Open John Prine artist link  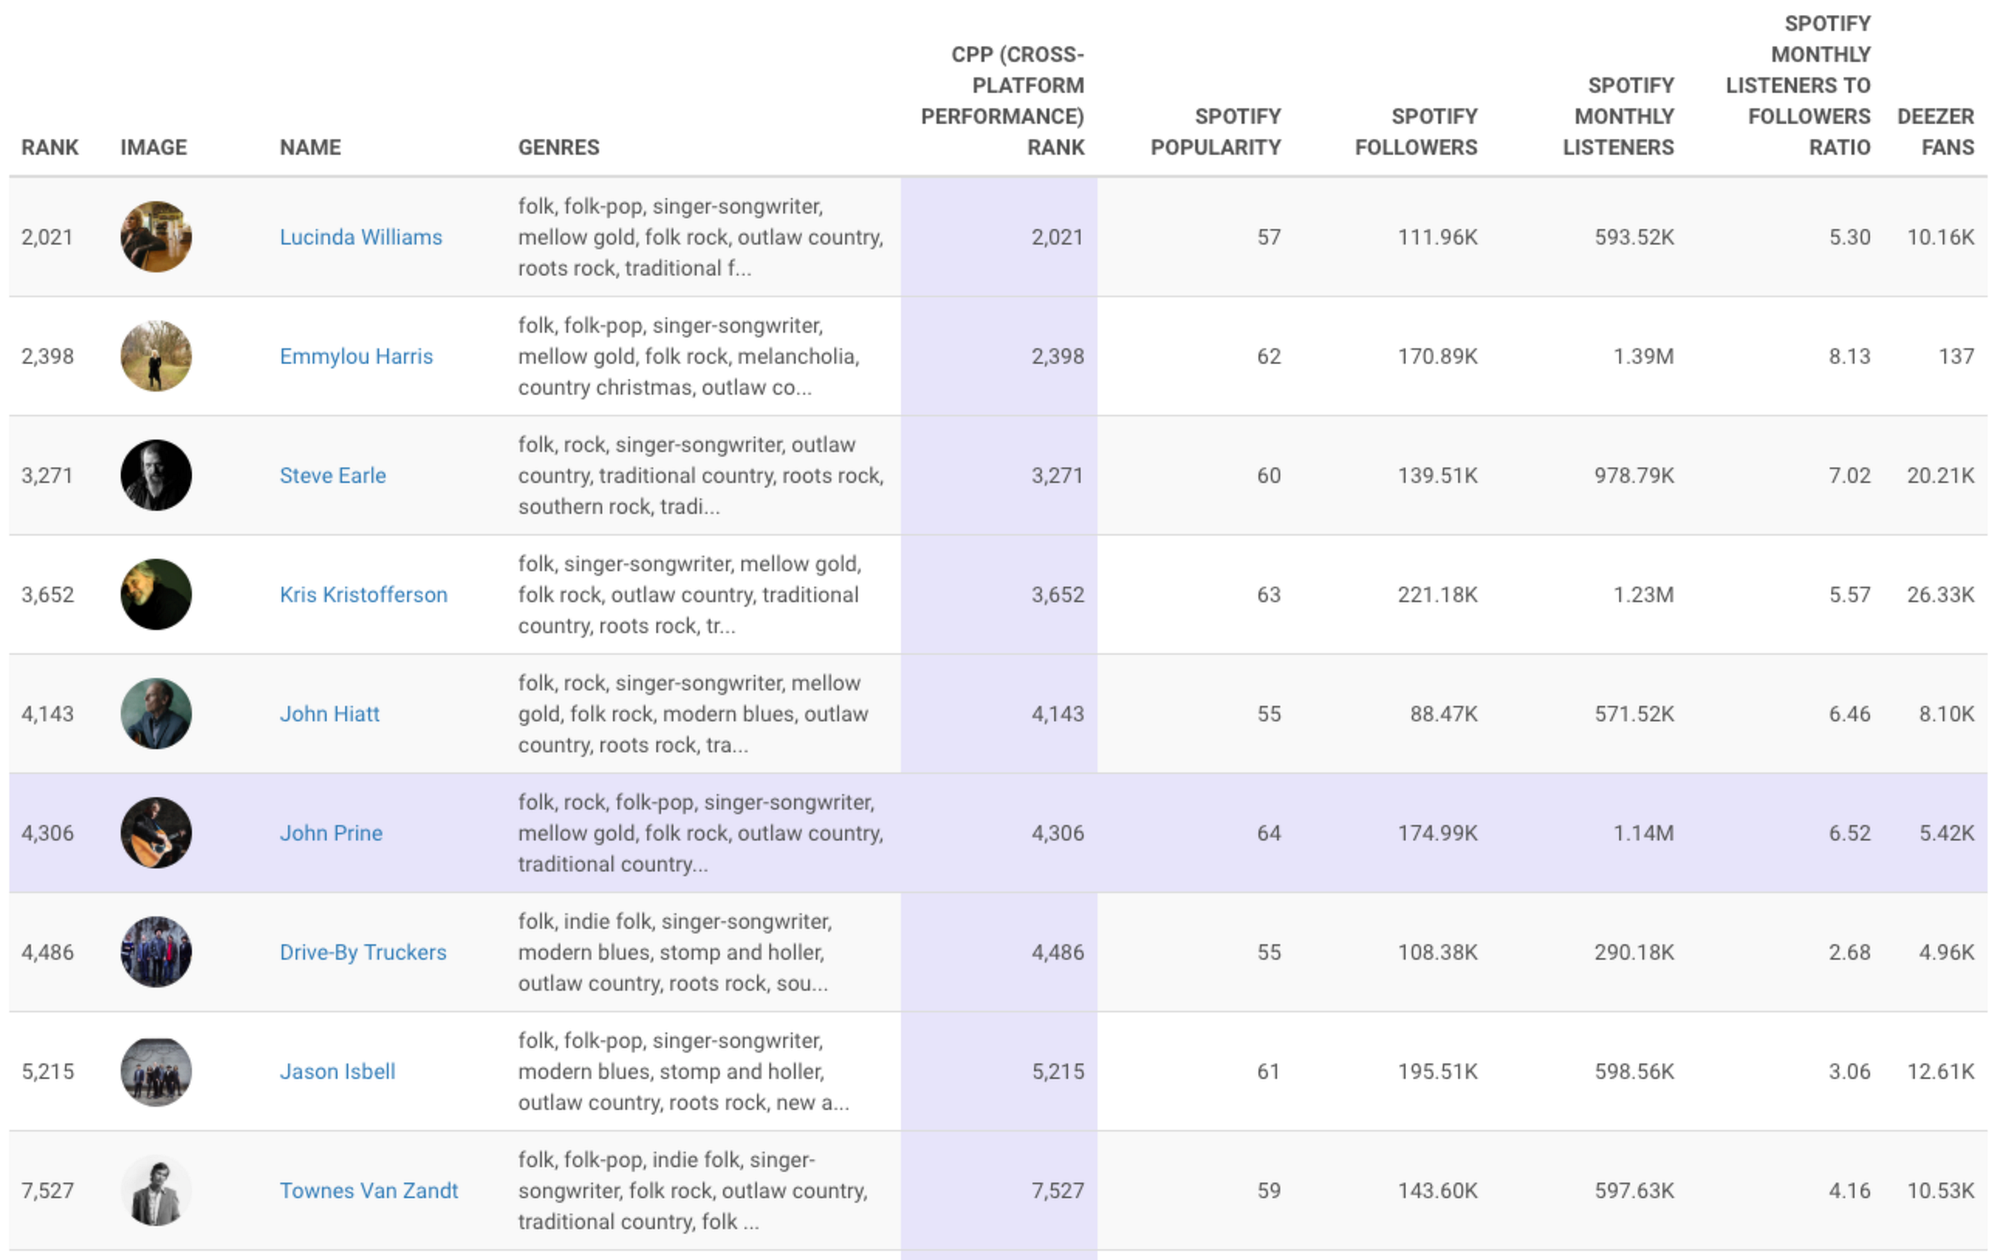click(x=330, y=832)
